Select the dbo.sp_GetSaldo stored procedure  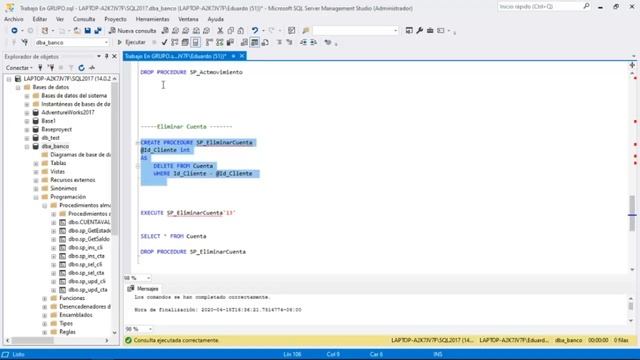pyautogui.click(x=89, y=239)
